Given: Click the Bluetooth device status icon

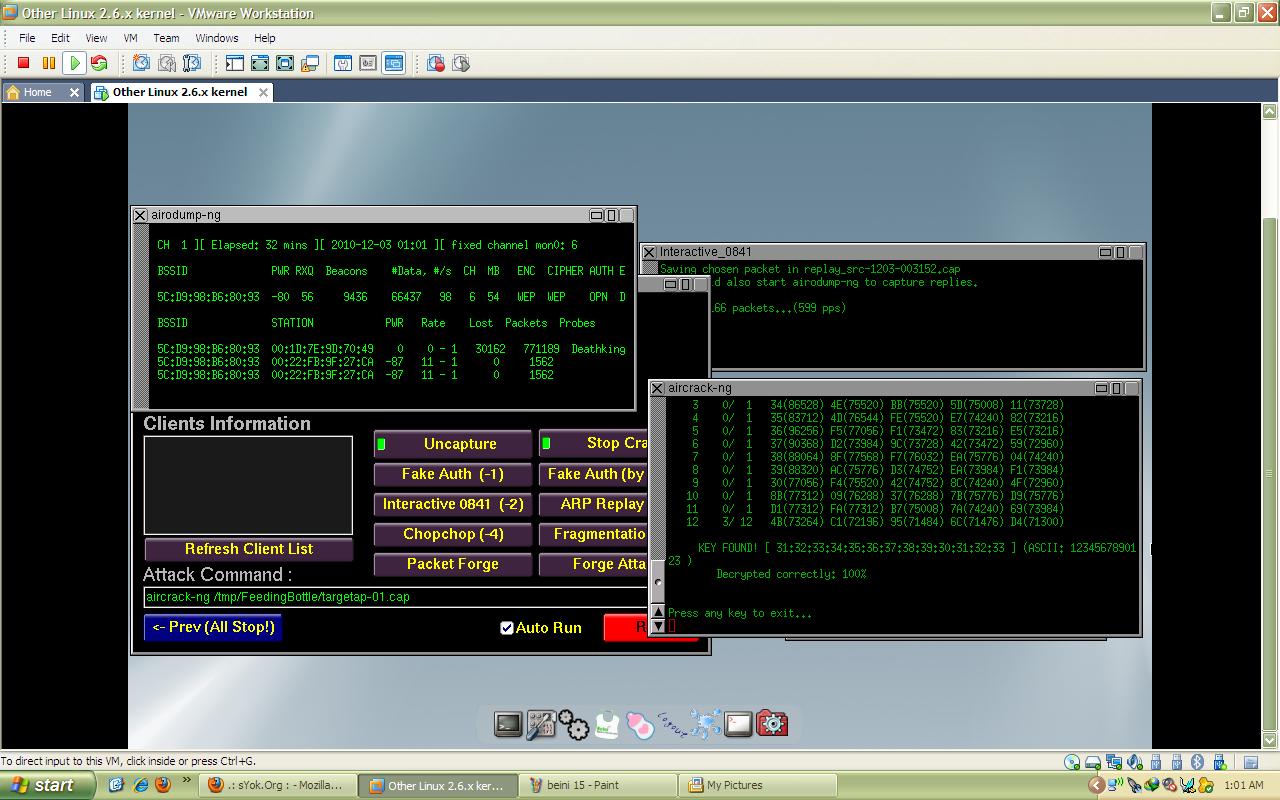Looking at the screenshot, I should pos(1198,763).
